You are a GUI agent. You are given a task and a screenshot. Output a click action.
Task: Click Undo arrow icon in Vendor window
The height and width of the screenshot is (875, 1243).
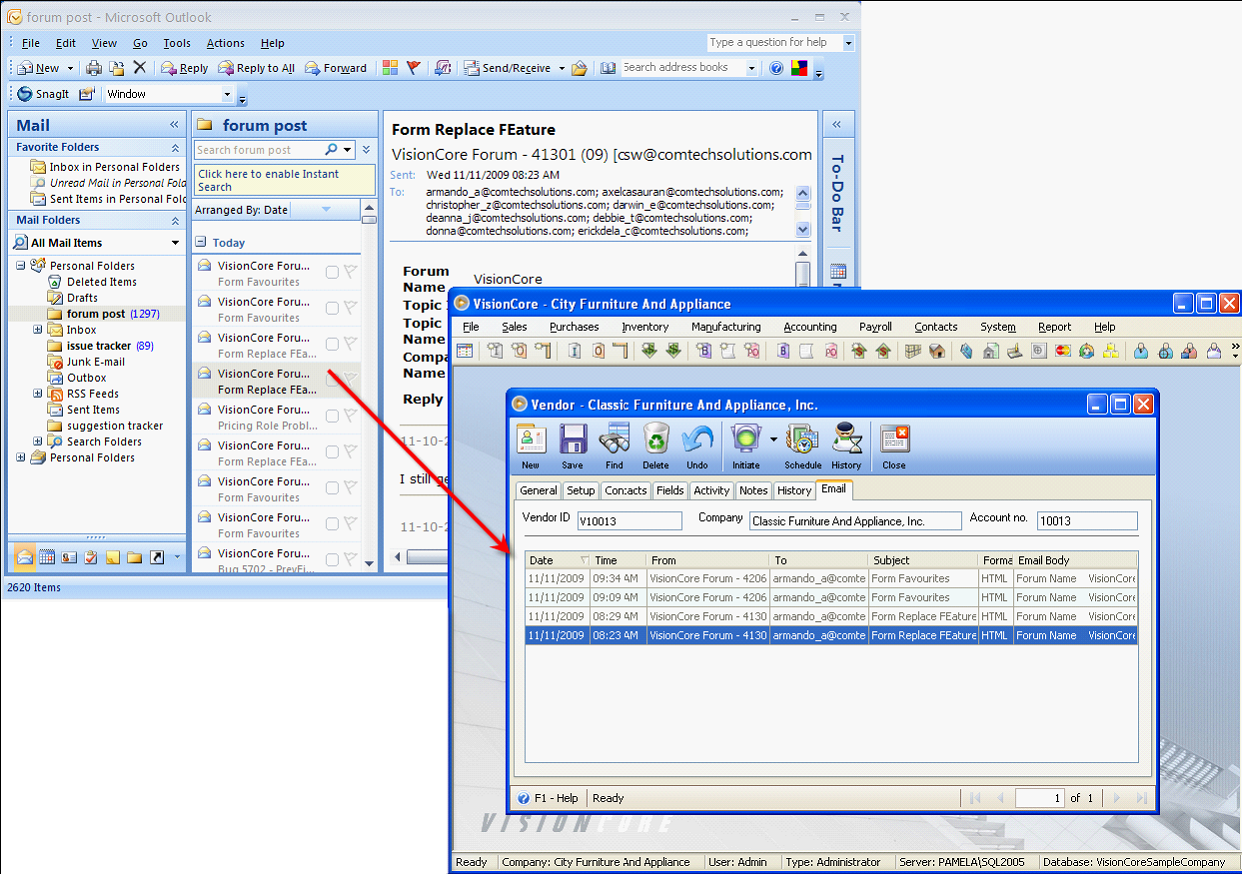click(697, 440)
